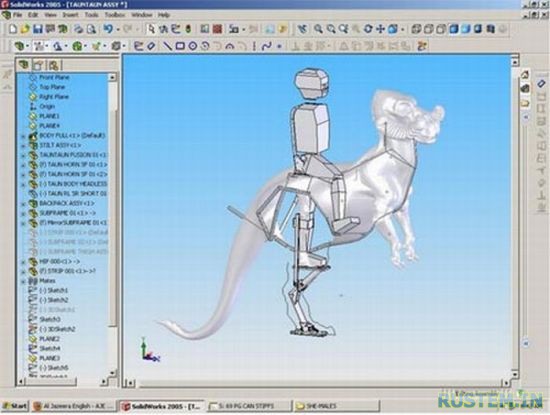Image resolution: width=550 pixels, height=415 pixels.
Task: Switch display to Wireframe mode
Action: point(416,29)
